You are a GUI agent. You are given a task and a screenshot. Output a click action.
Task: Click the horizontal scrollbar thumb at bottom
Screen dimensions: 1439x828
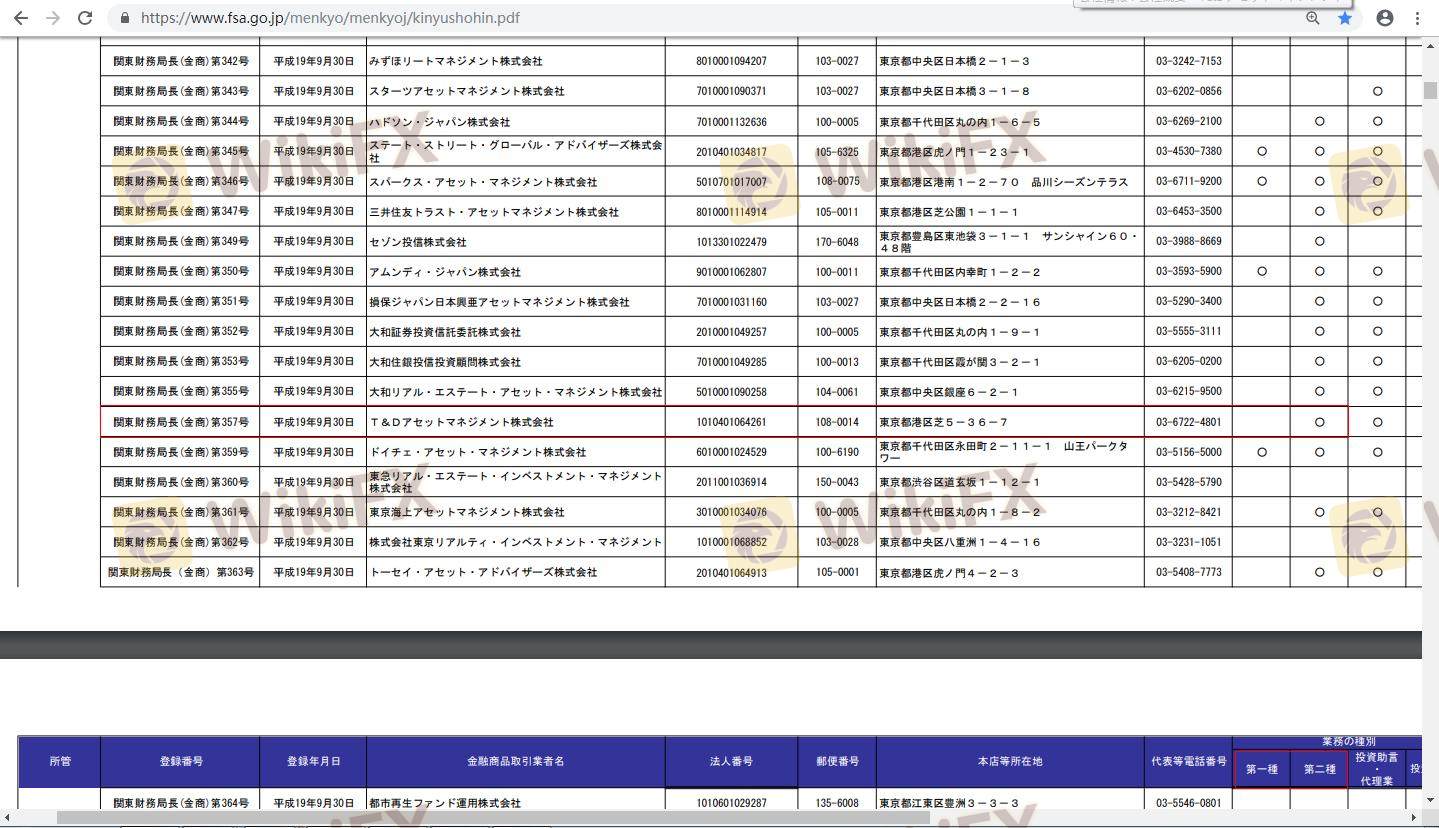(x=490, y=818)
